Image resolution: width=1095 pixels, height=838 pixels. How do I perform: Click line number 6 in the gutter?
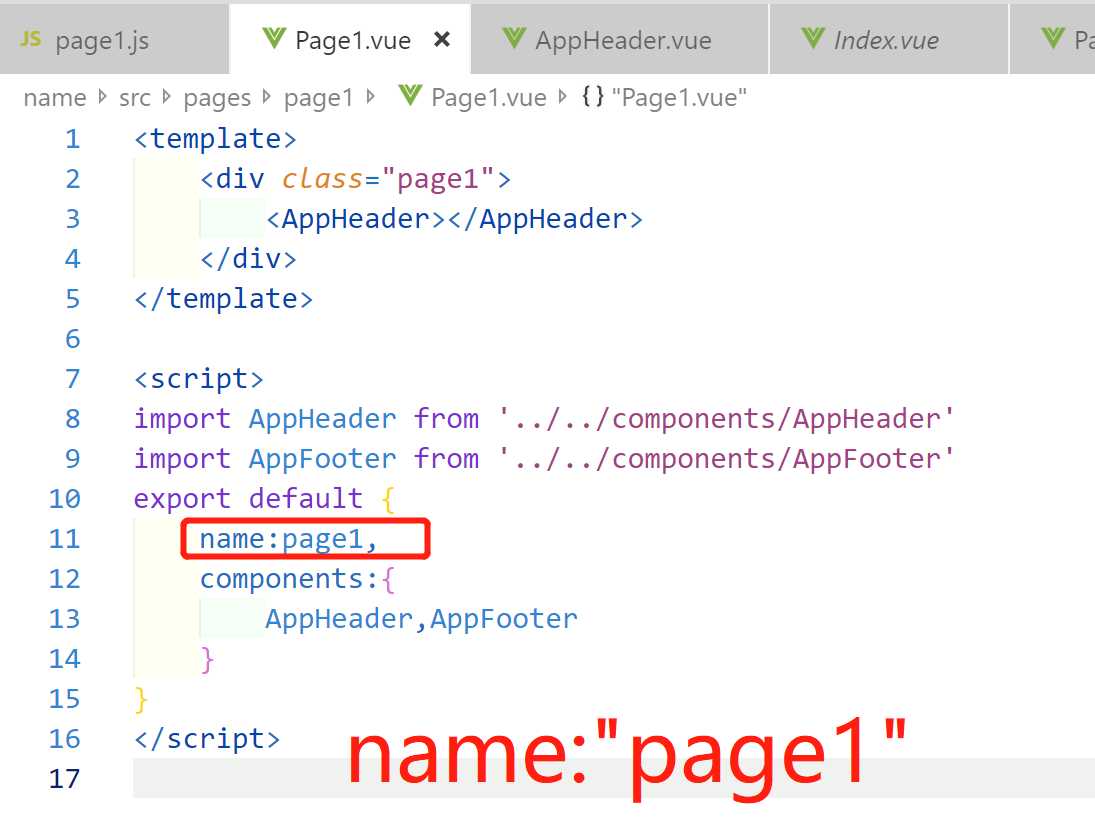pyautogui.click(x=73, y=339)
